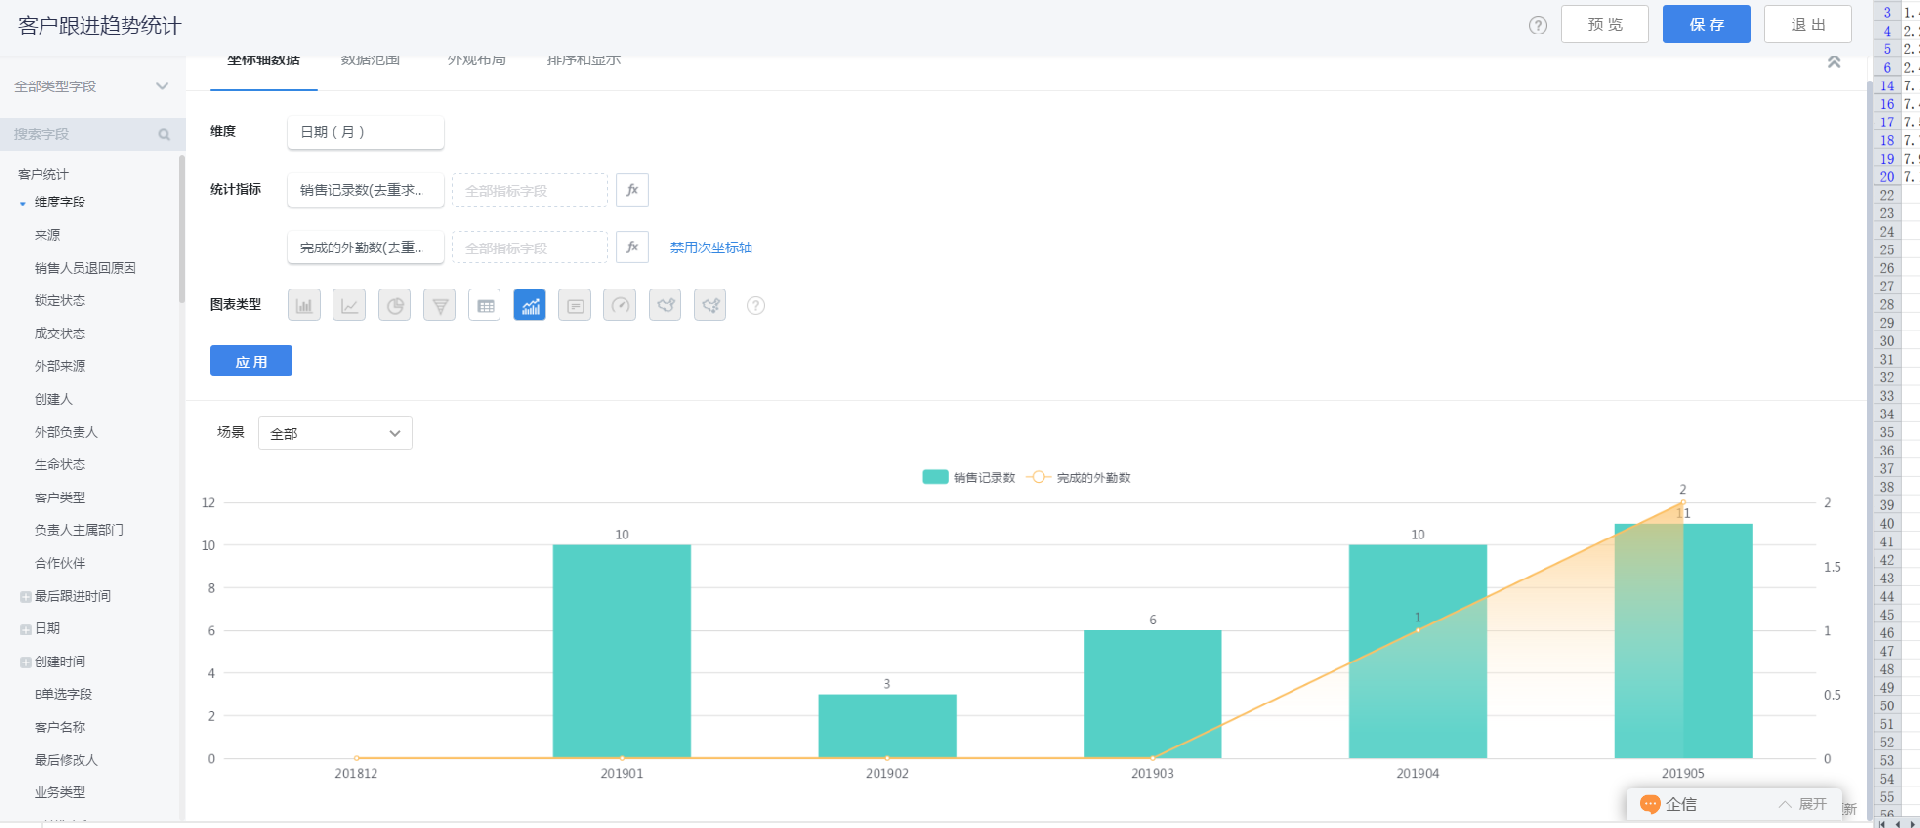This screenshot has height=828, width=1920.
Task: Click search magnifier icon in field search
Action: tap(164, 134)
